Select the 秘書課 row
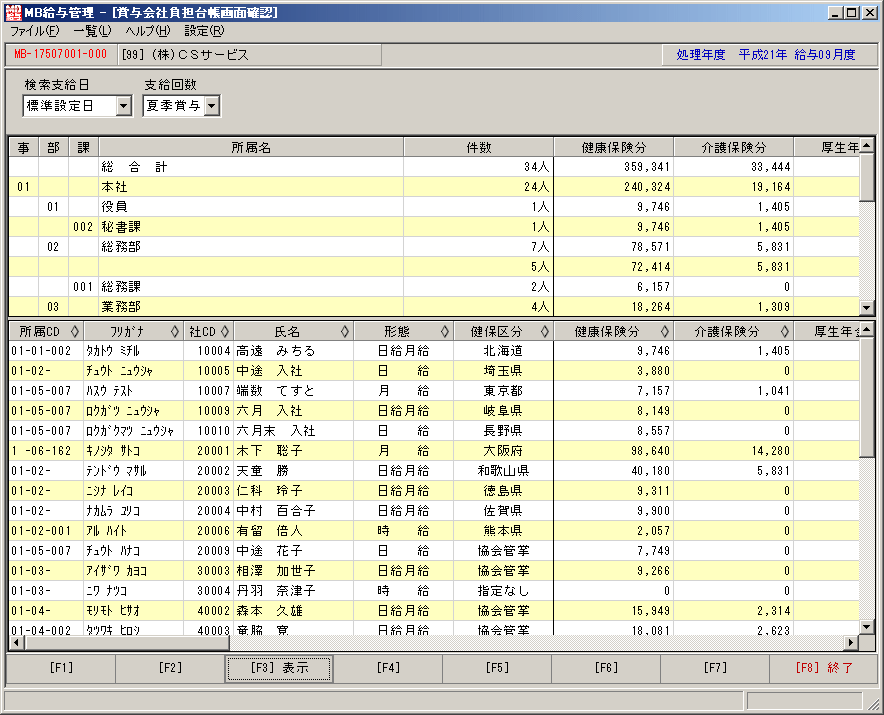Image resolution: width=884 pixels, height=715 pixels. tap(434, 227)
